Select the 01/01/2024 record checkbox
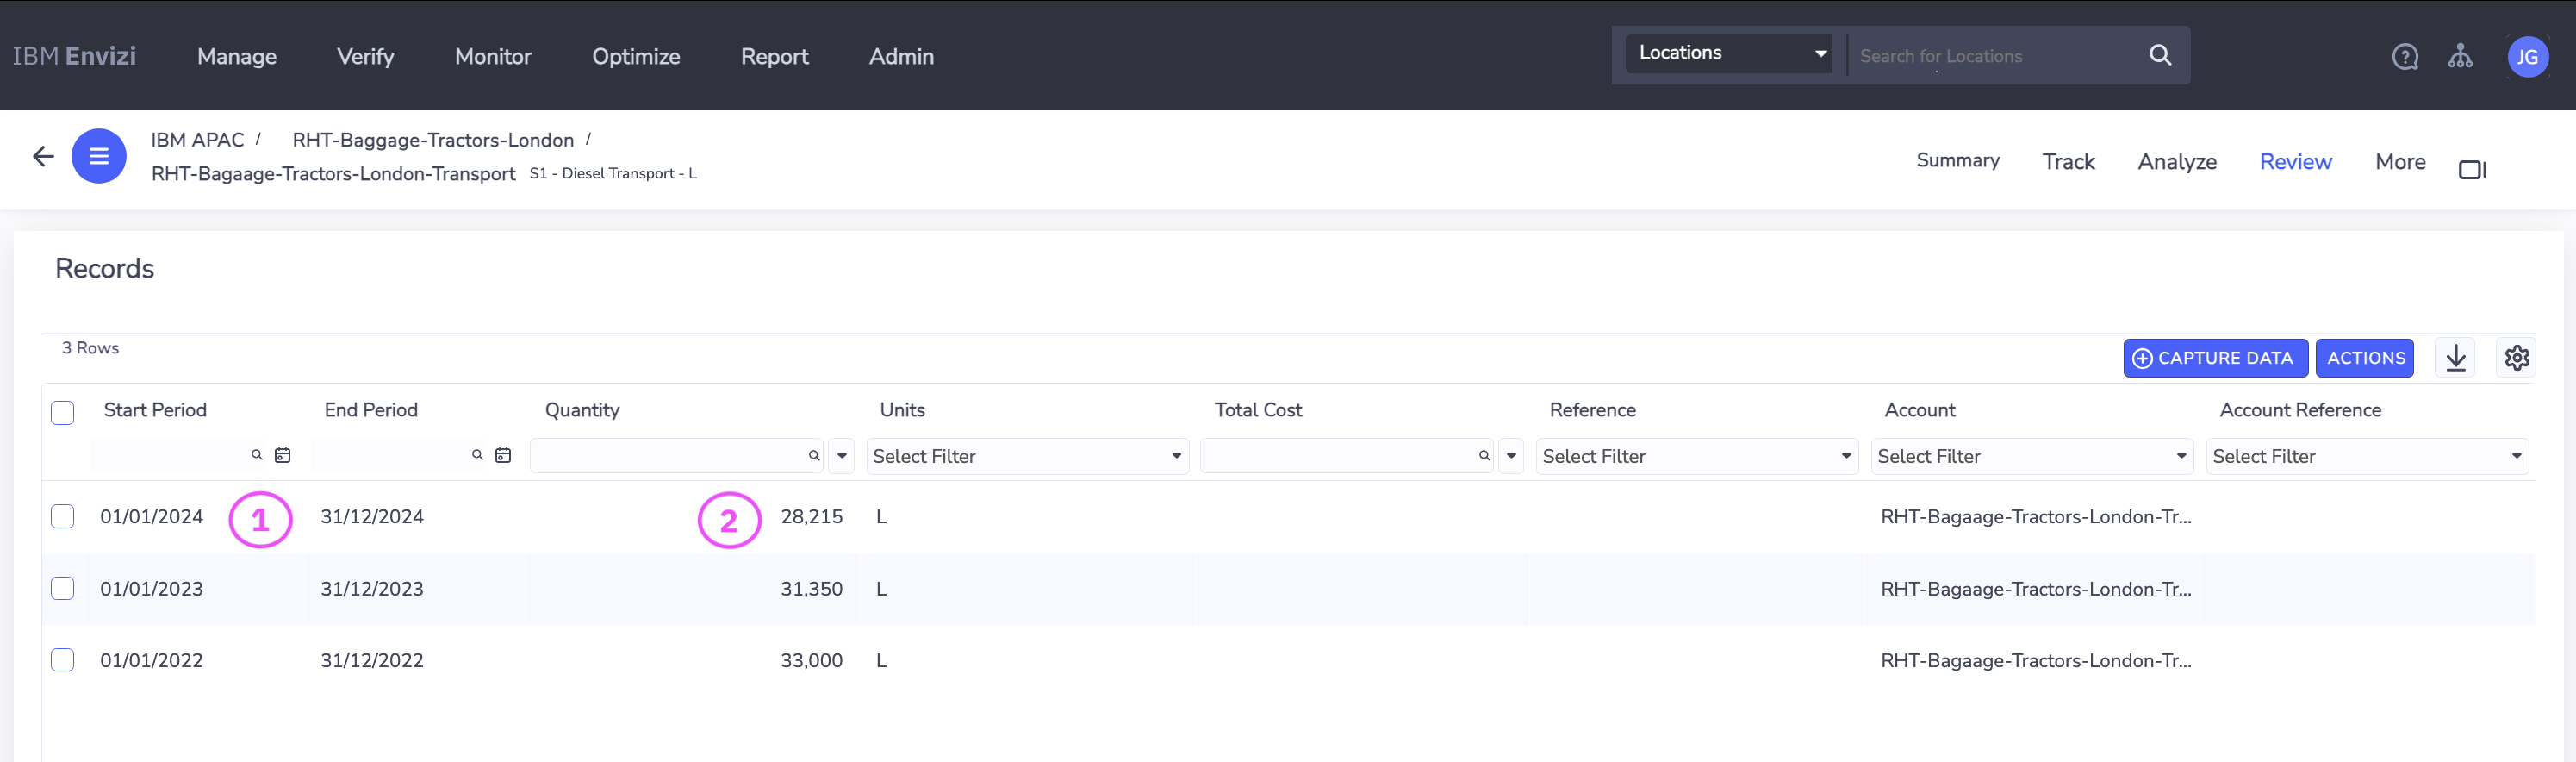The image size is (2576, 762). pos(63,517)
